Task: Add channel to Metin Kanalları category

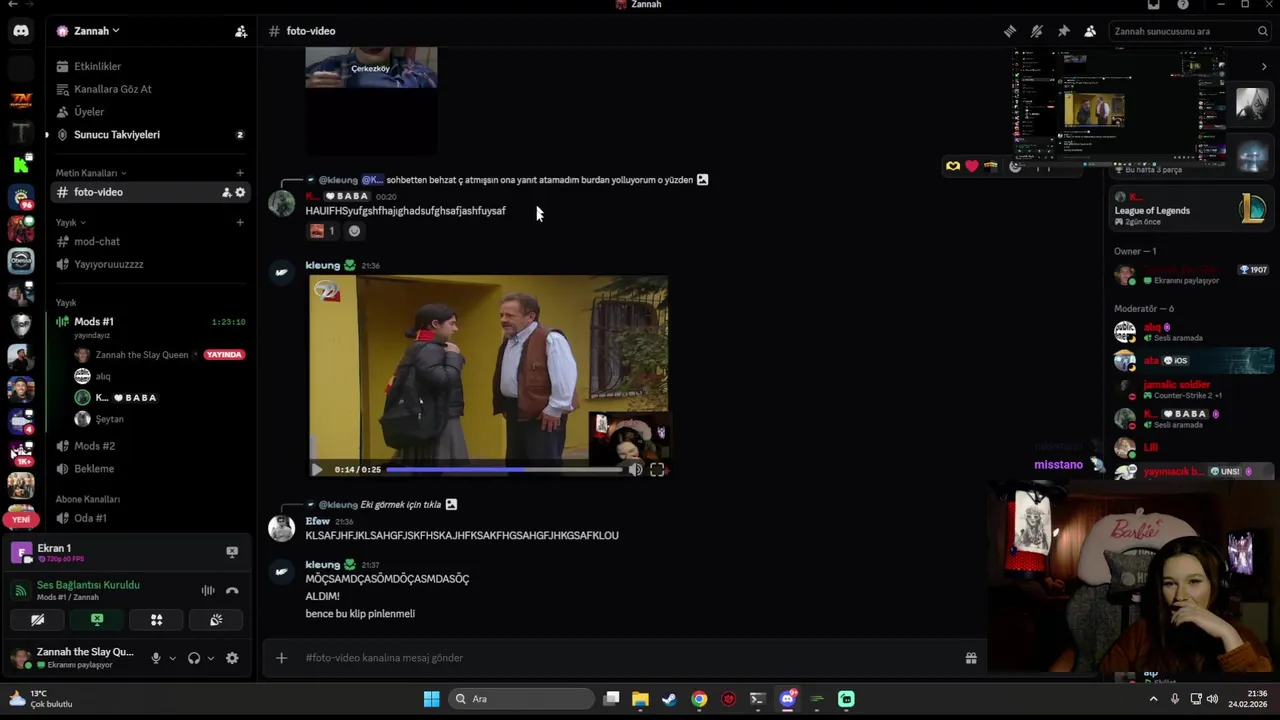Action: (x=240, y=173)
